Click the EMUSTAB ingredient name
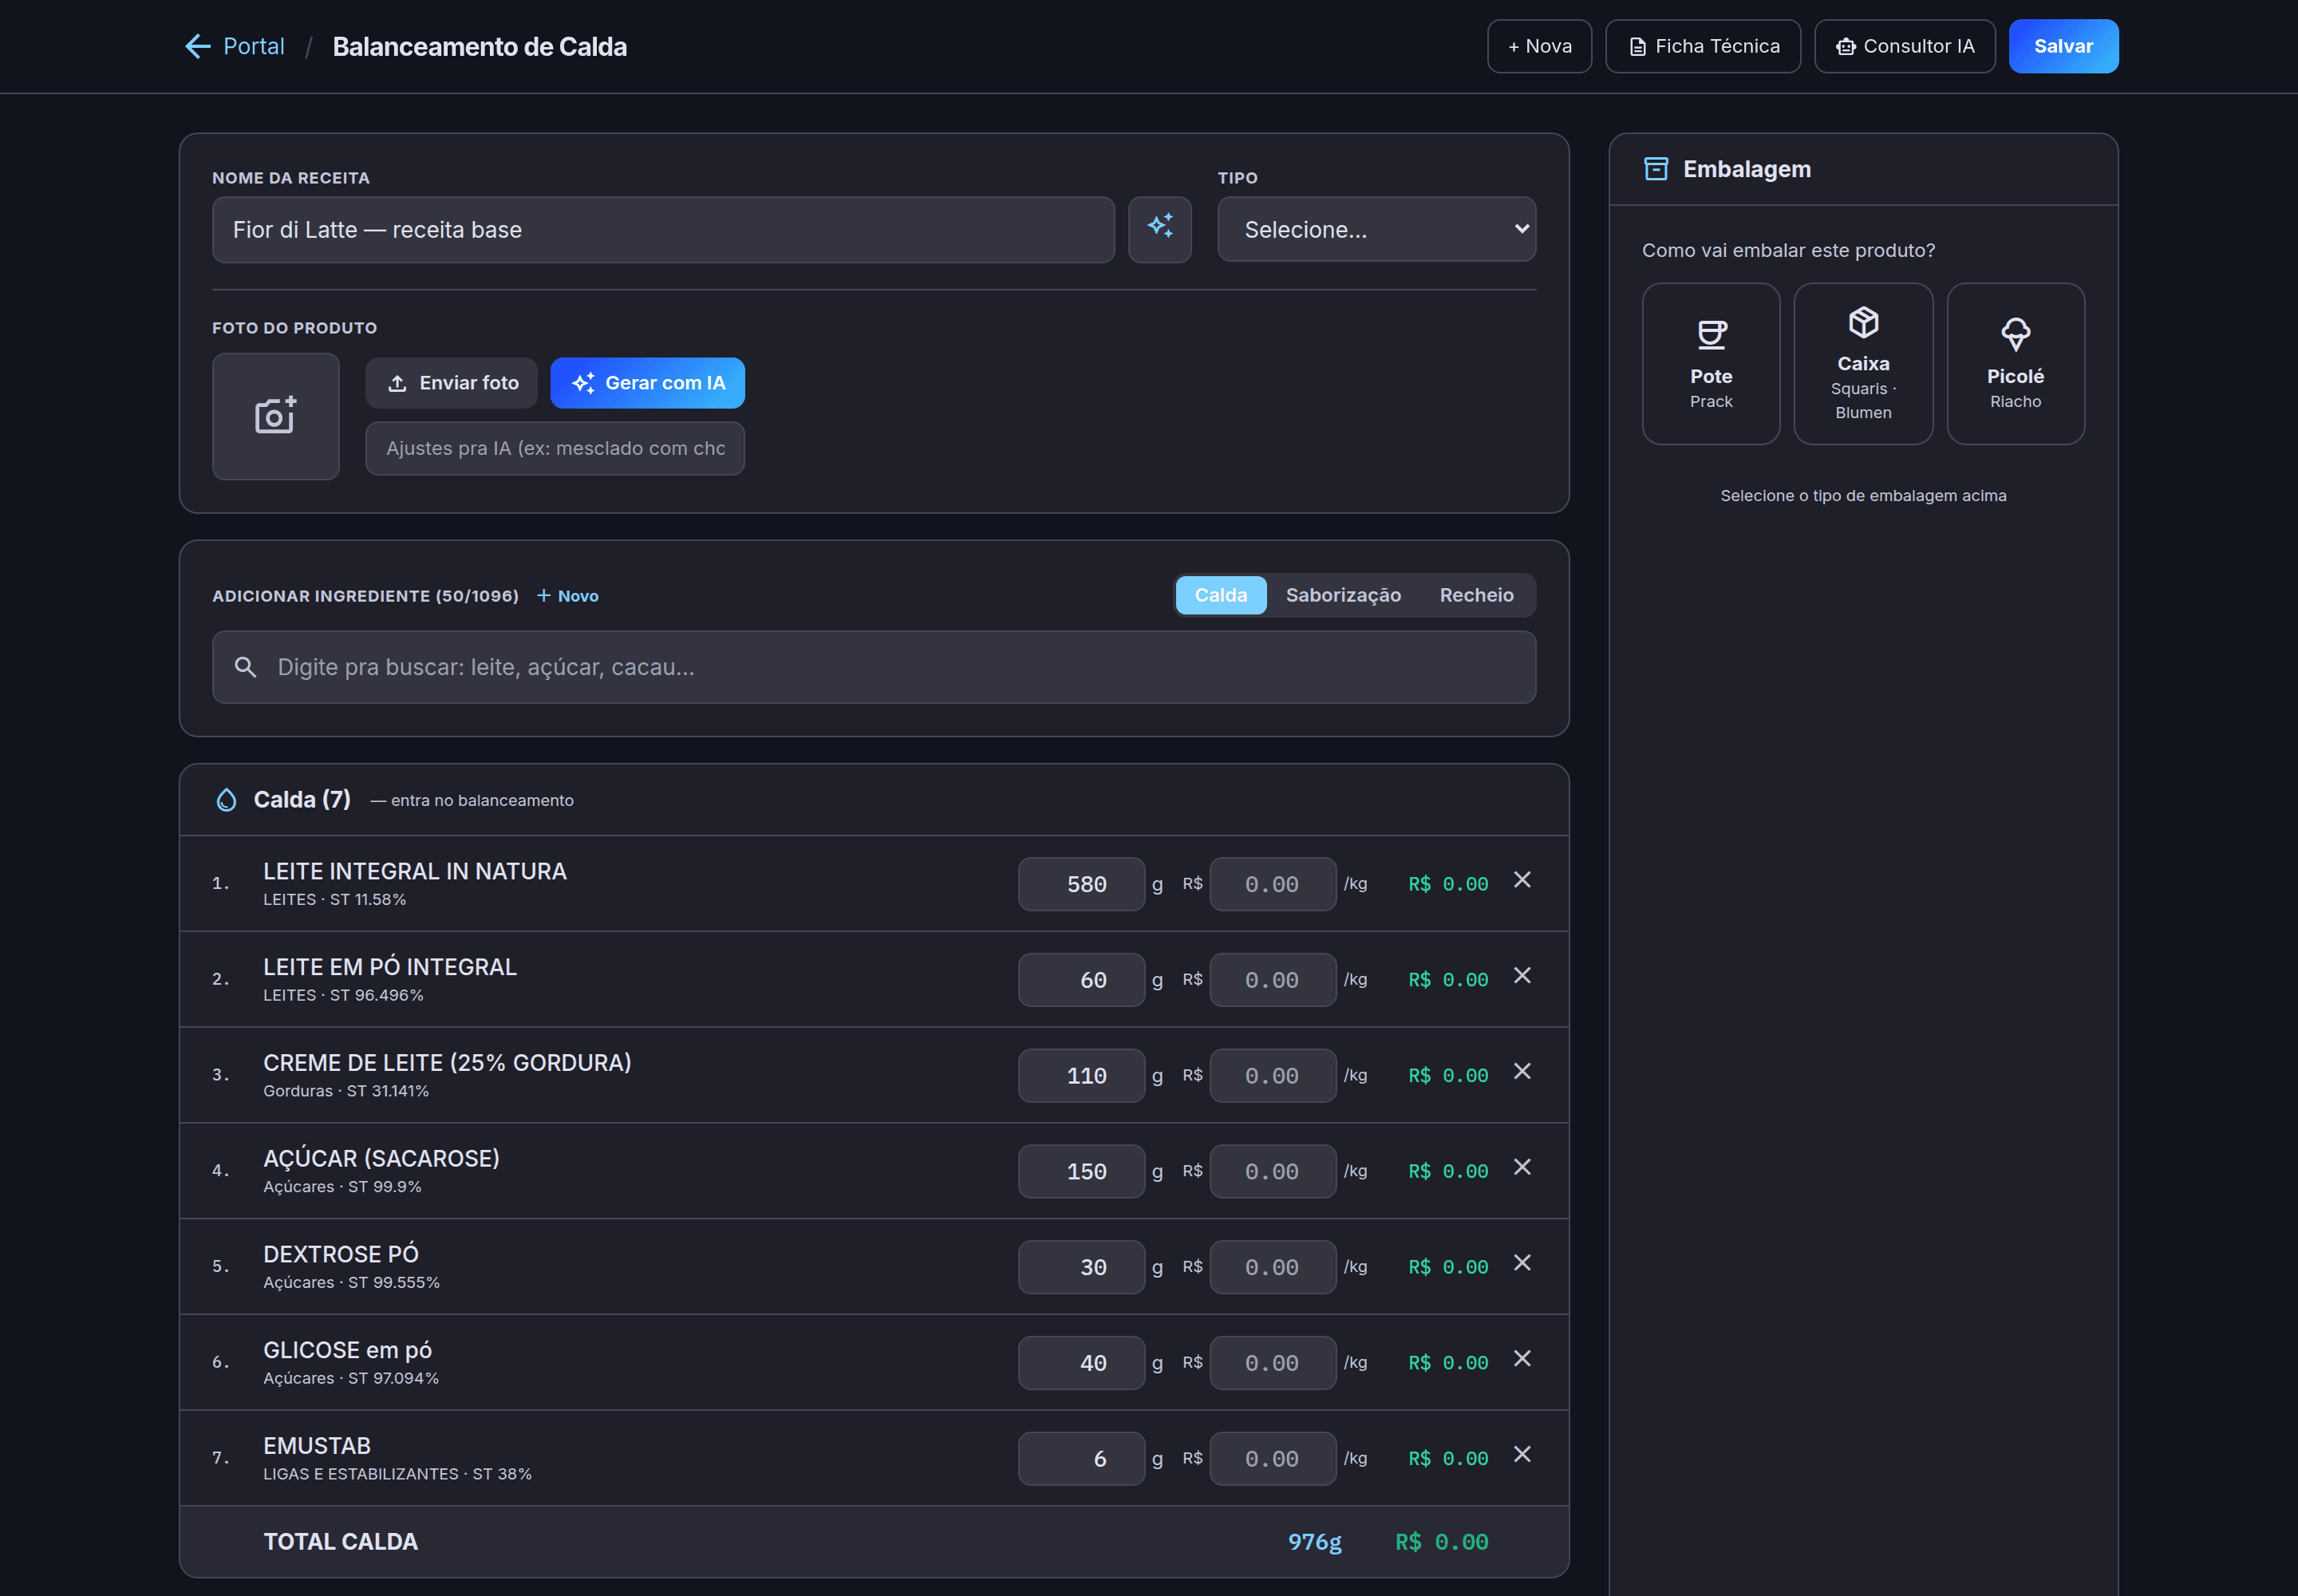The height and width of the screenshot is (1596, 2298). click(x=316, y=1446)
